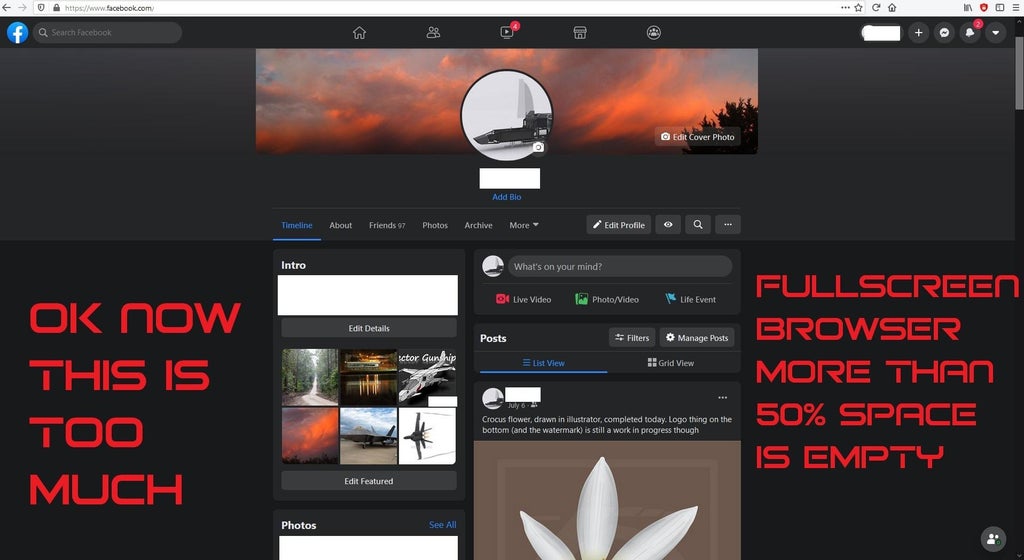This screenshot has height=560, width=1024.
Task: Click the plus Create button
Action: coord(918,33)
